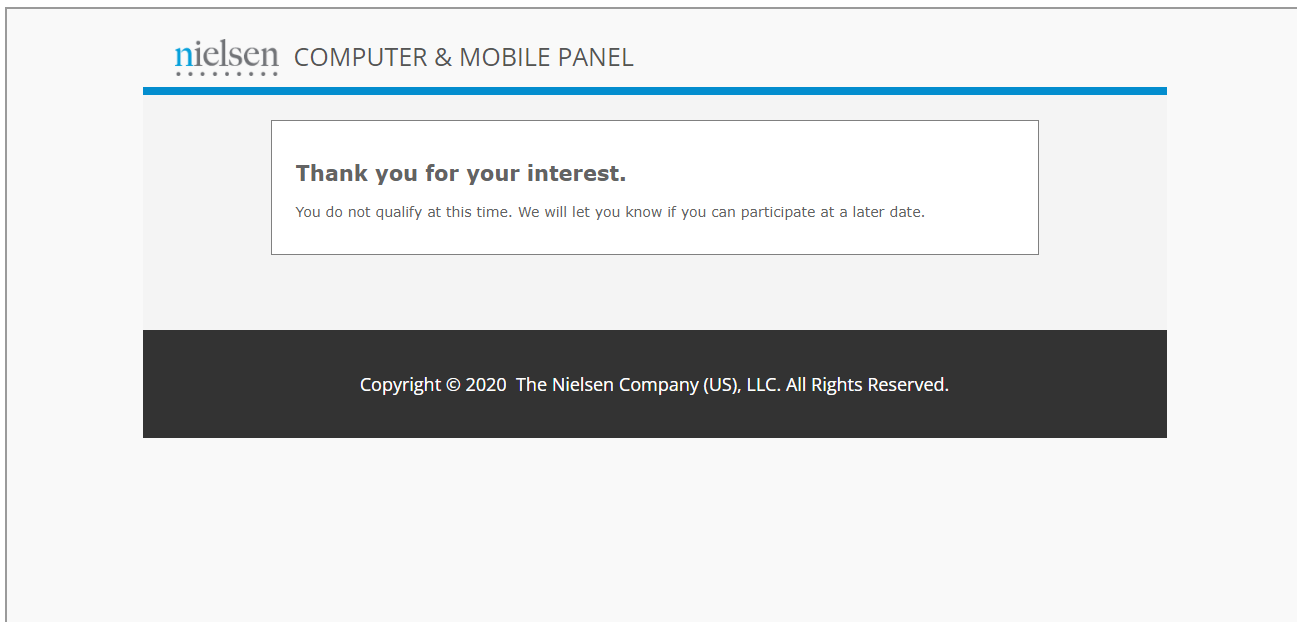Click the "All Rights Reserved." text
Screen dimensions: 1297x622
click(x=867, y=385)
